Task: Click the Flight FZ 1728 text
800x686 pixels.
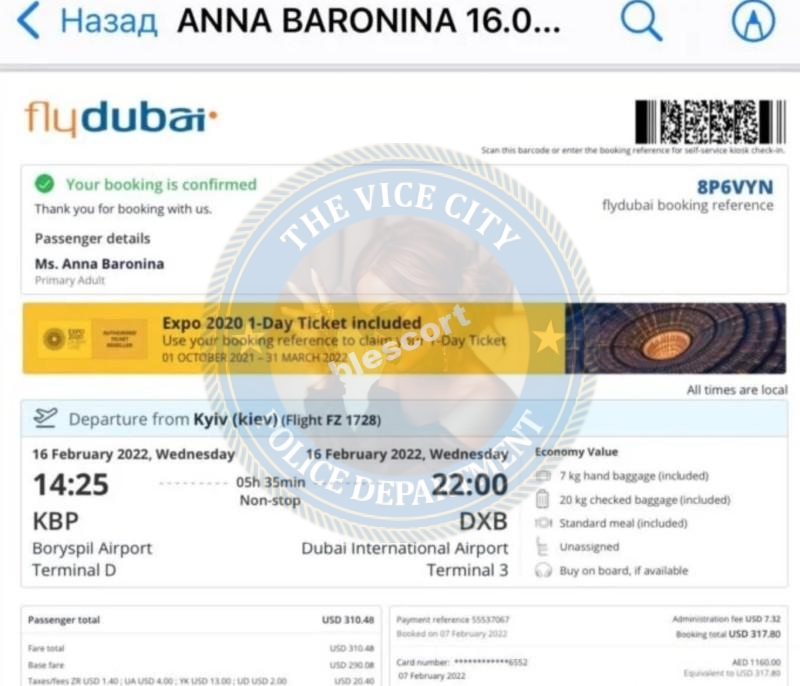Action: (331, 420)
